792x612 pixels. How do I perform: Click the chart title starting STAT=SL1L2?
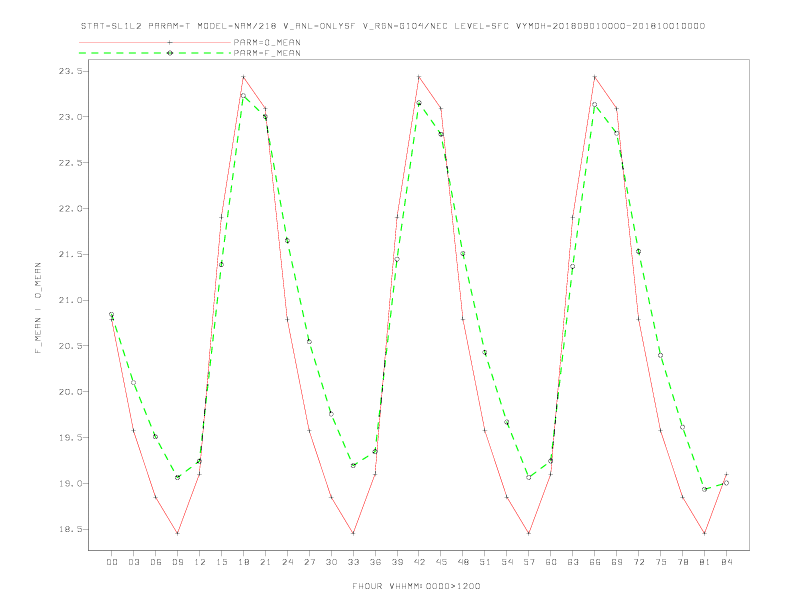393,26
